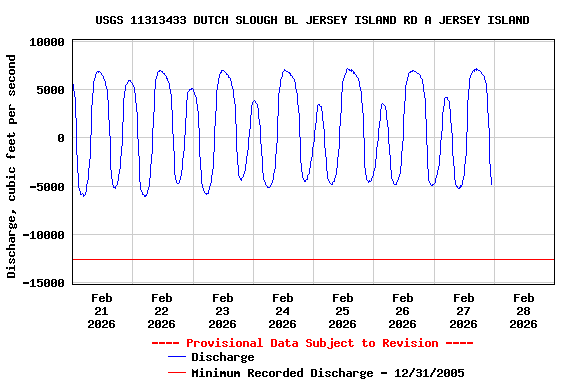Click the Feb 22 2026 date label
The width and height of the screenshot is (576, 384).
(162, 311)
